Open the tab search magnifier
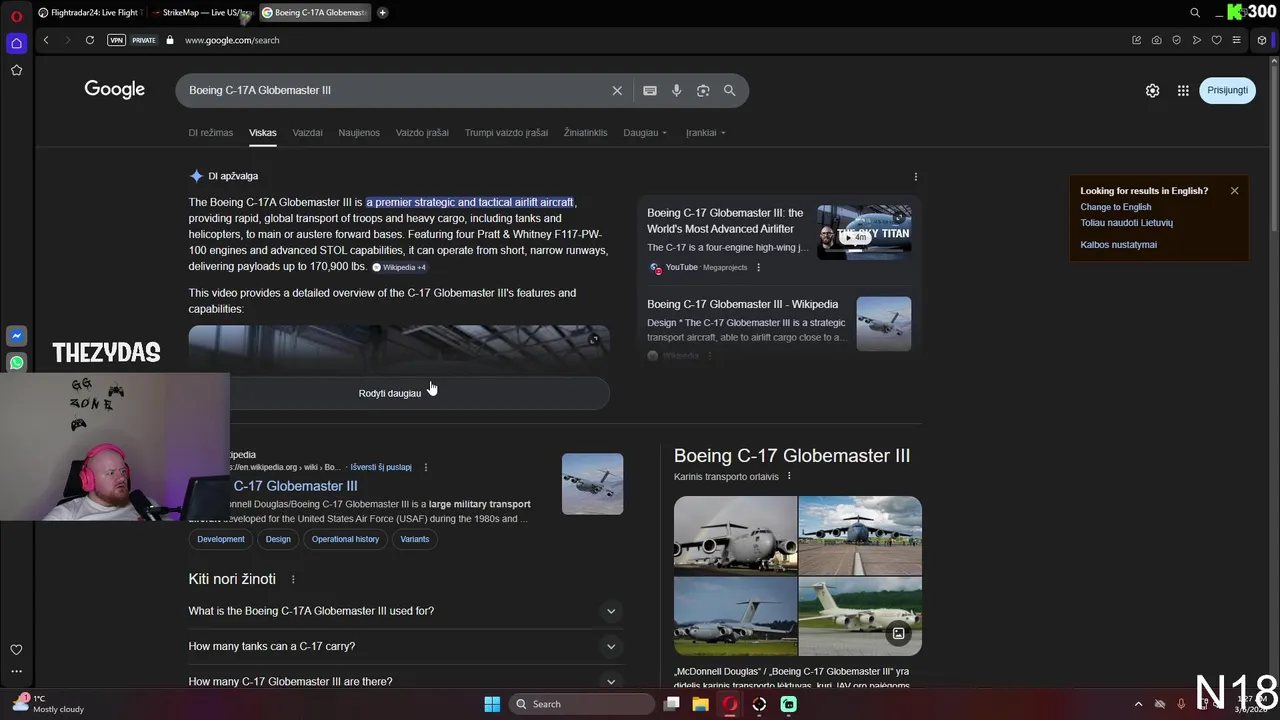The image size is (1280, 720). click(1195, 13)
